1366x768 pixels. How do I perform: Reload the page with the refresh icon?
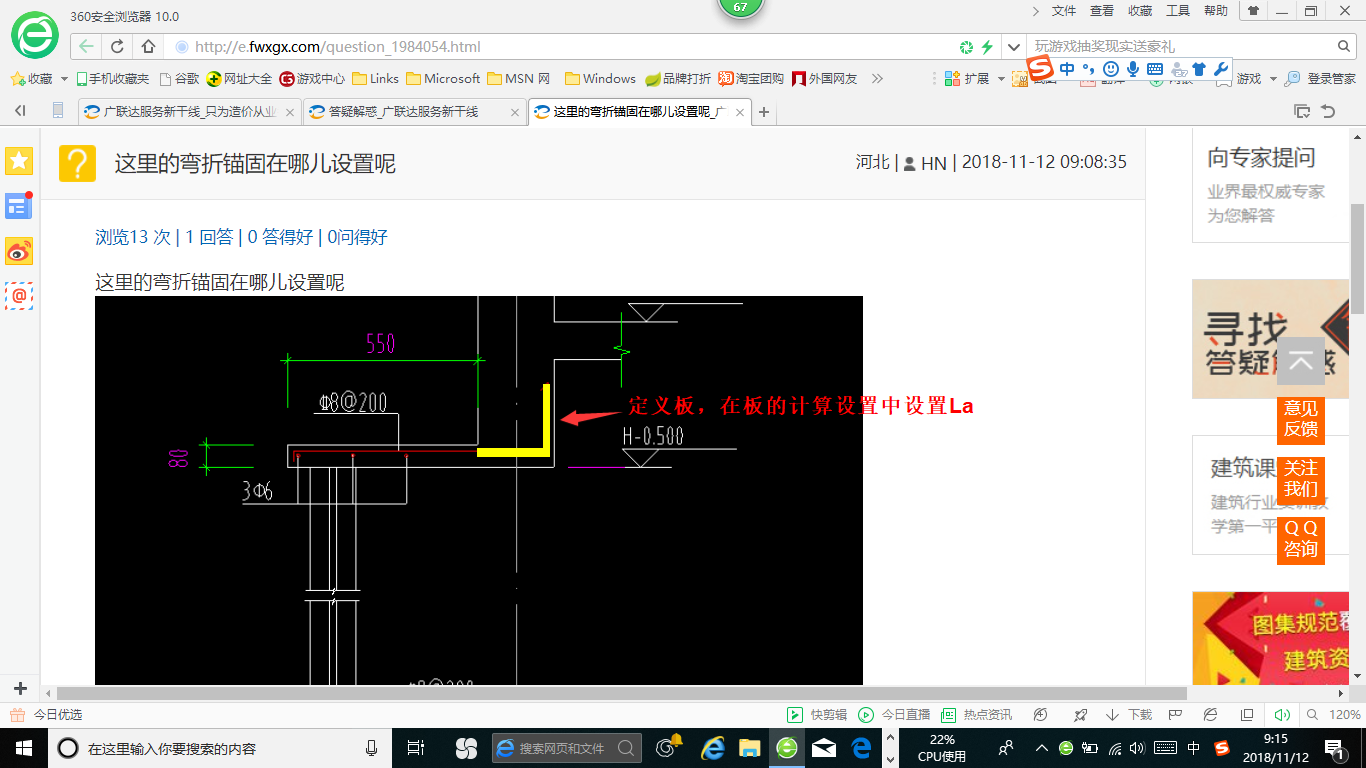pyautogui.click(x=117, y=46)
